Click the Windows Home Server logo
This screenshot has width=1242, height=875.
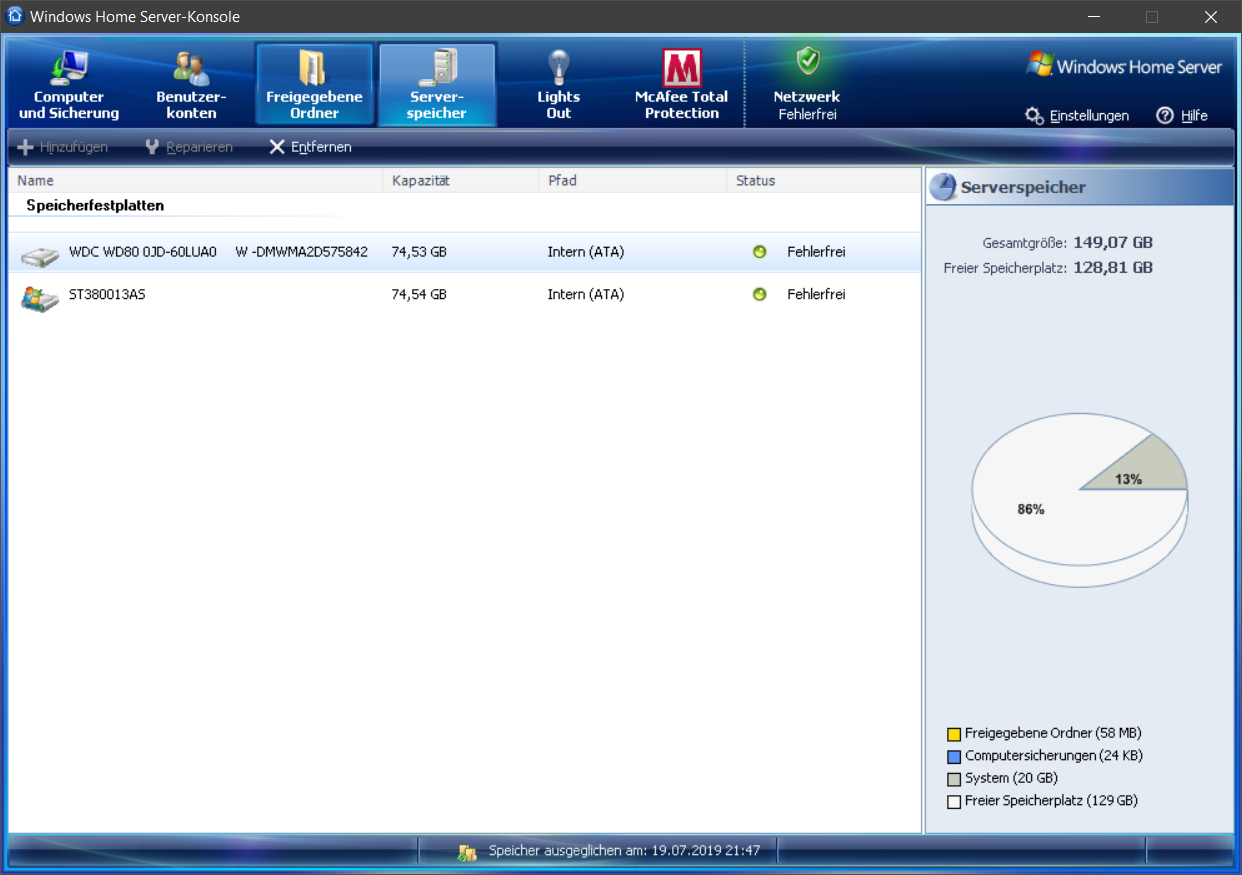[x=1124, y=66]
